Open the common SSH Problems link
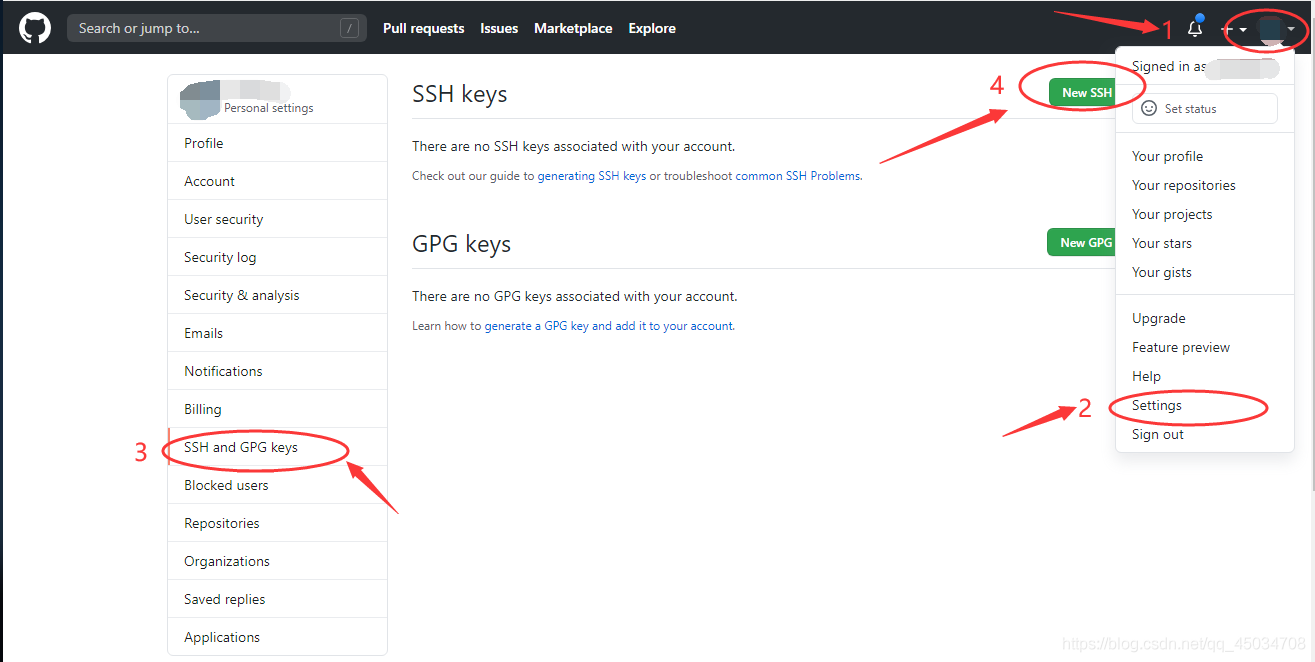The image size is (1315, 662). click(x=798, y=176)
